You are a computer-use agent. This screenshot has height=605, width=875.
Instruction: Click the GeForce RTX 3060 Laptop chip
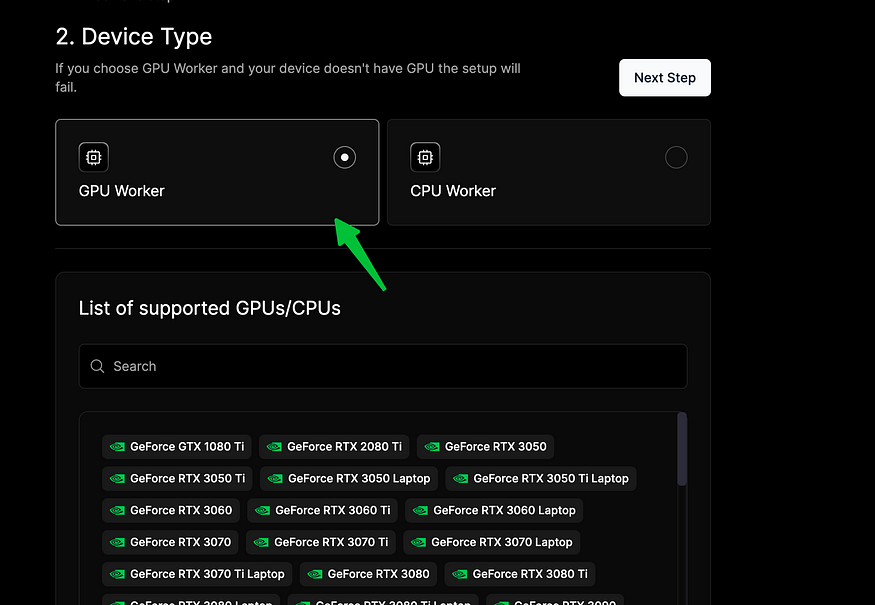(x=494, y=510)
